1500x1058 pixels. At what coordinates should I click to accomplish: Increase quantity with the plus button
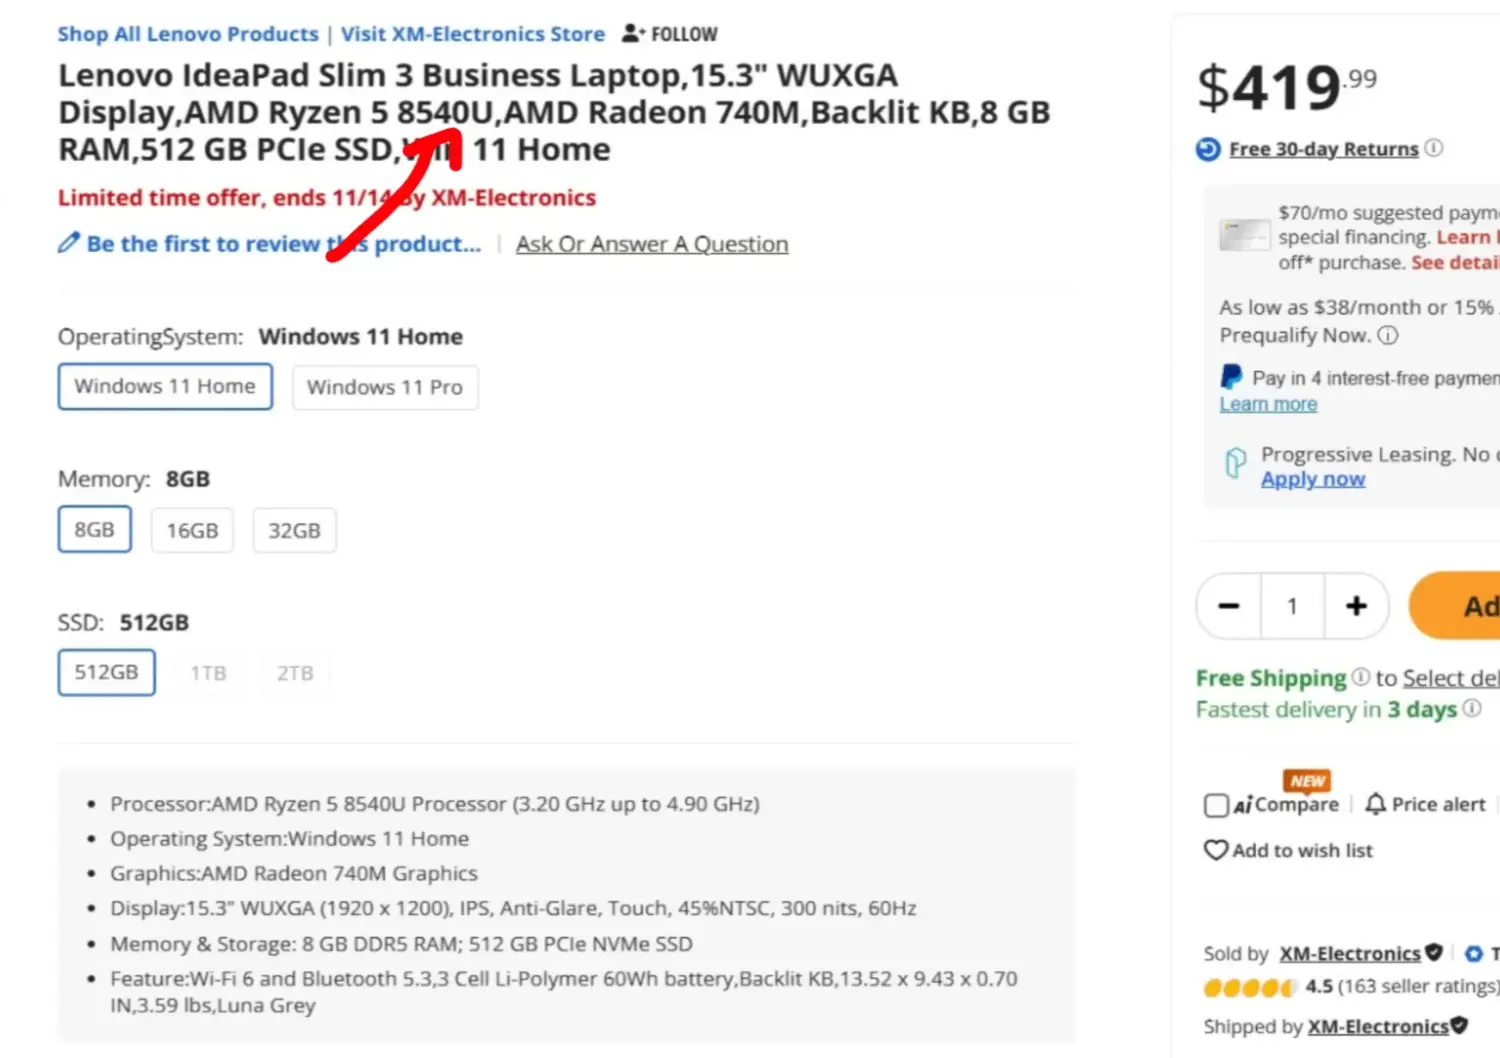tap(1356, 606)
